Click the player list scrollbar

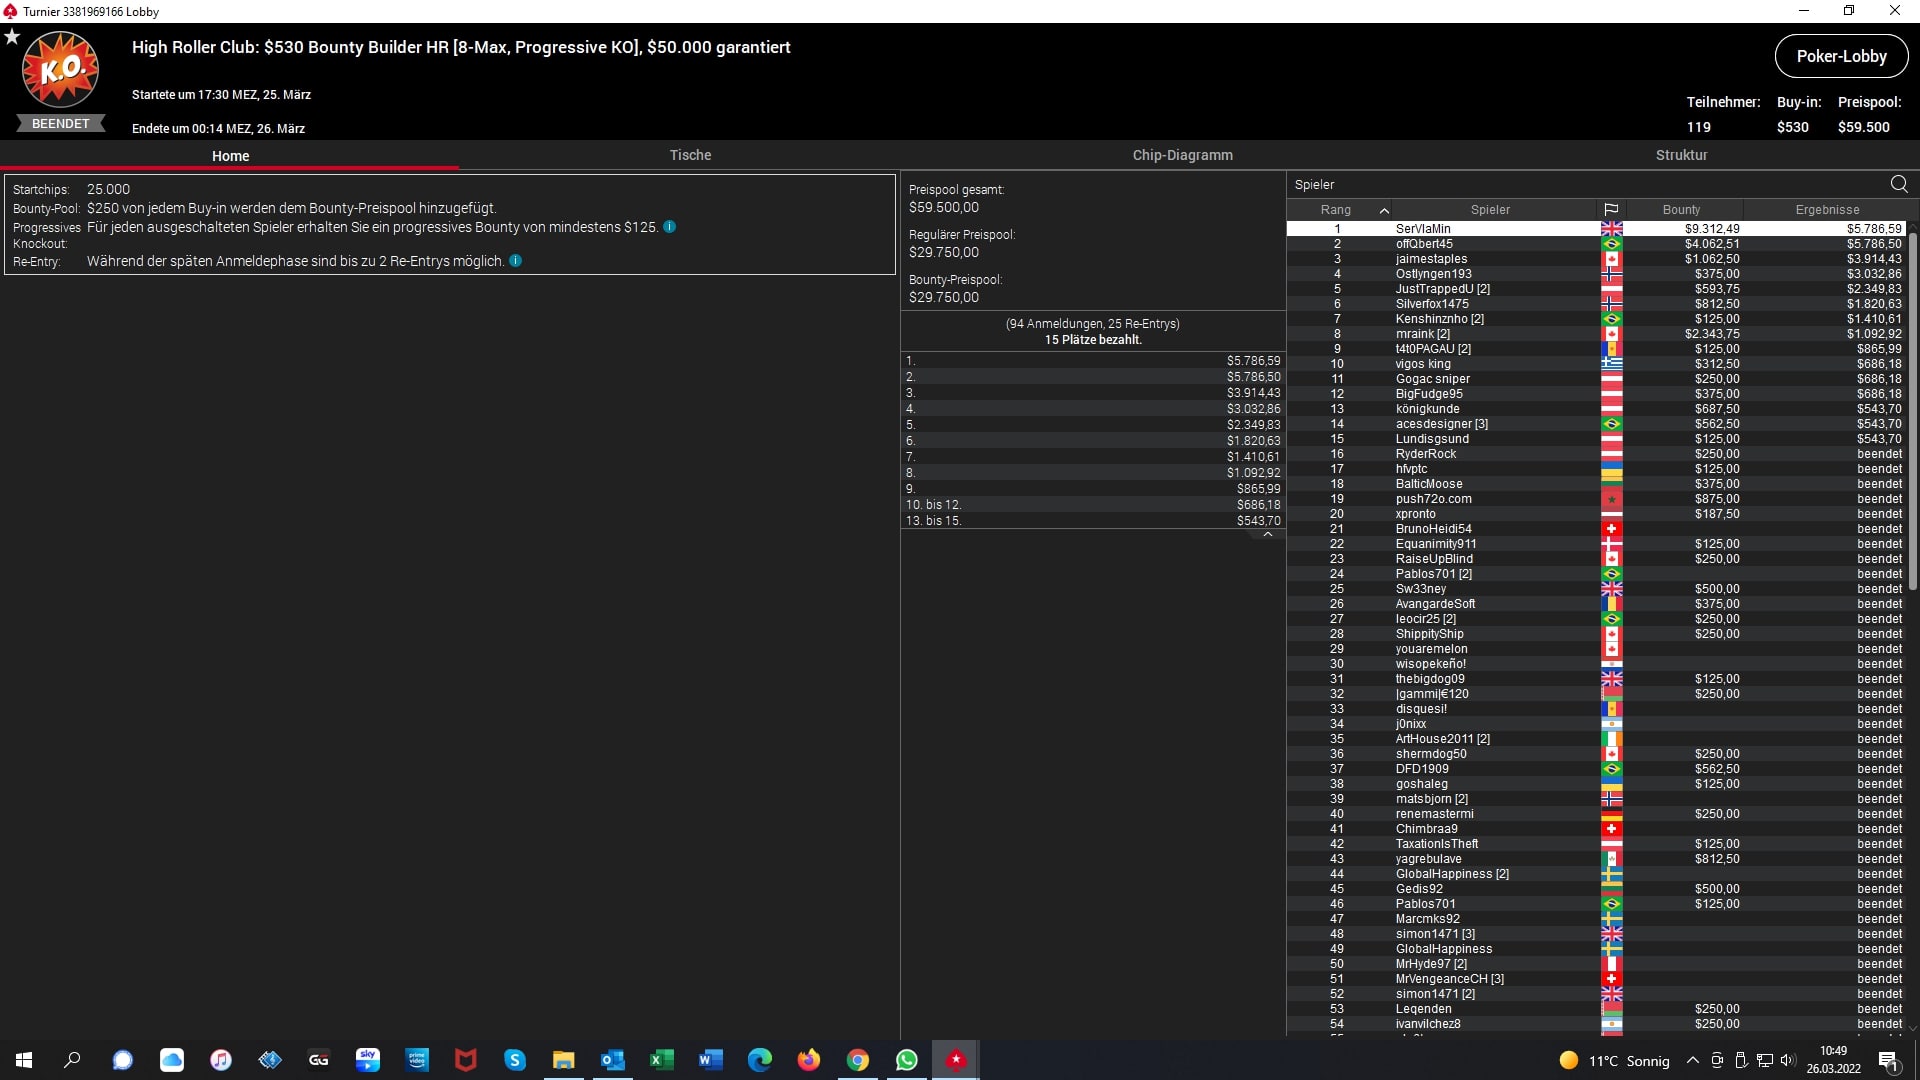[1912, 410]
